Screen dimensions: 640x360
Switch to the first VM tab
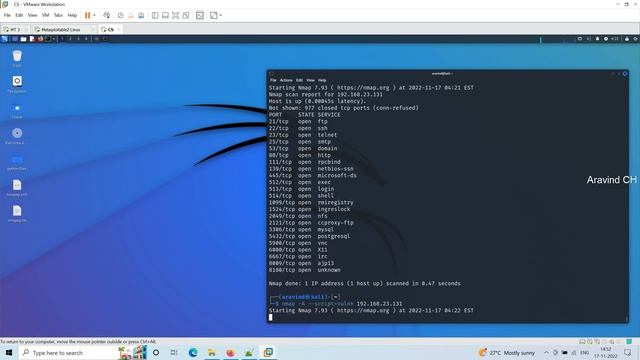click(15, 29)
